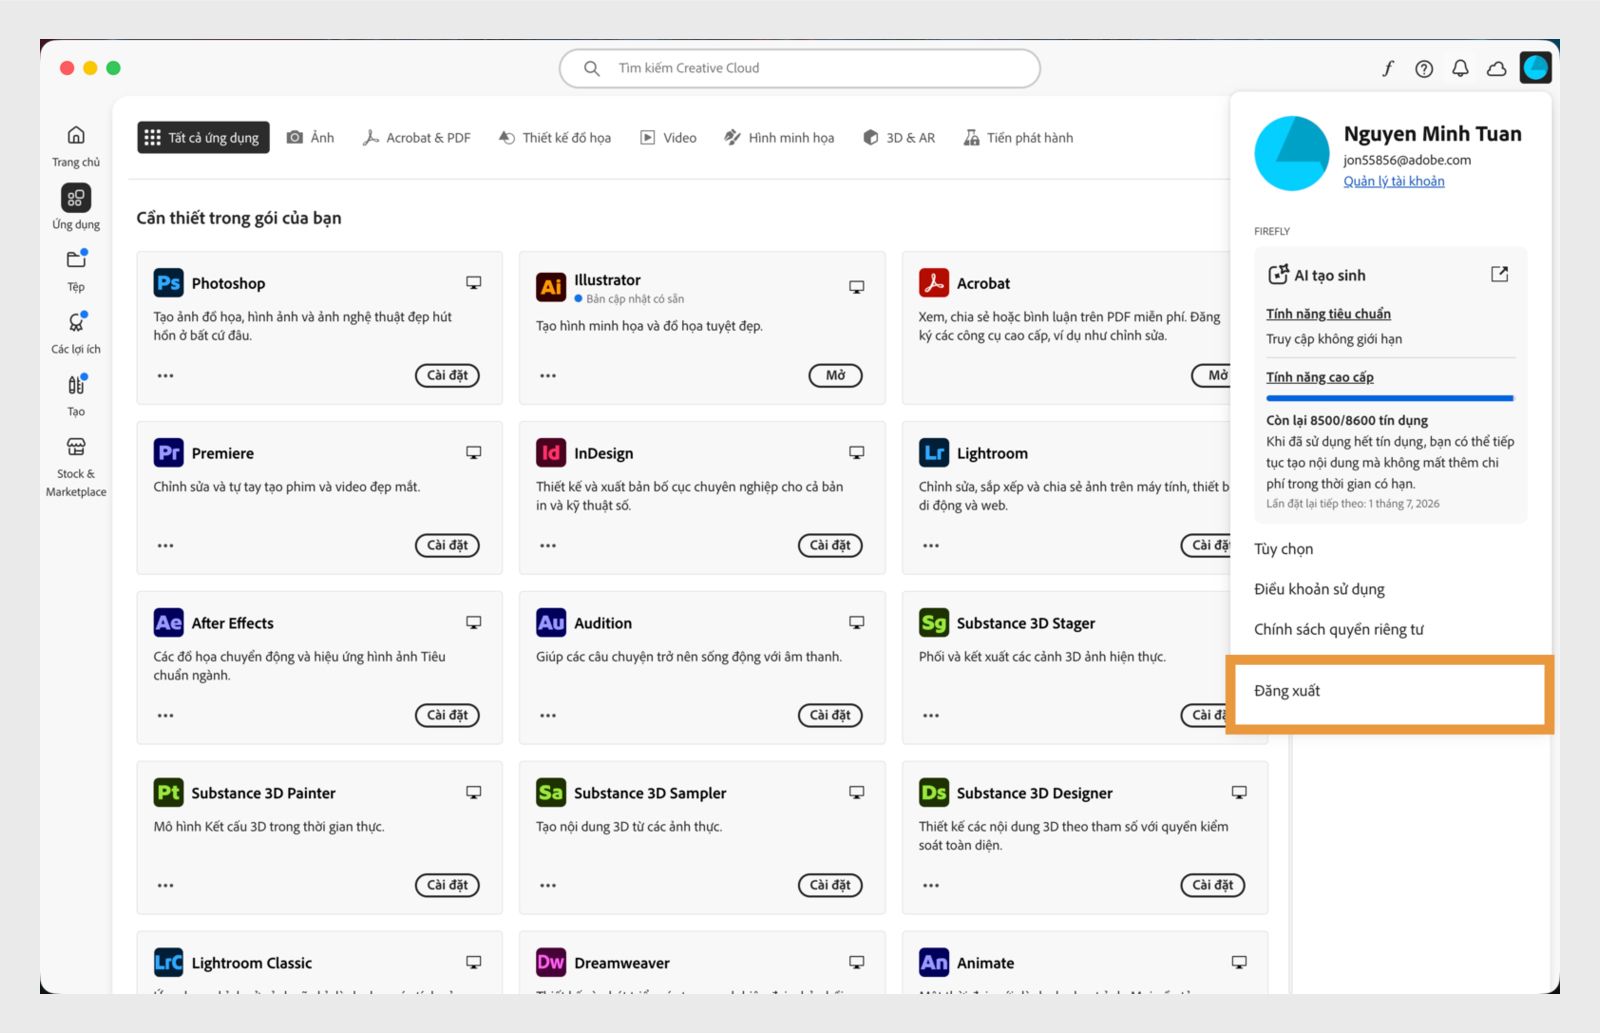Open the Tệp files sidebar icon
Screen dimensions: 1600x1034
coord(76,259)
